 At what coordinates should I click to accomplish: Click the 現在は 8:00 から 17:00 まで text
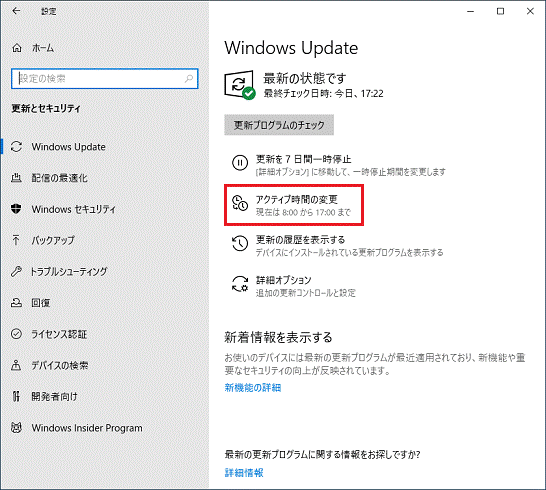click(303, 212)
